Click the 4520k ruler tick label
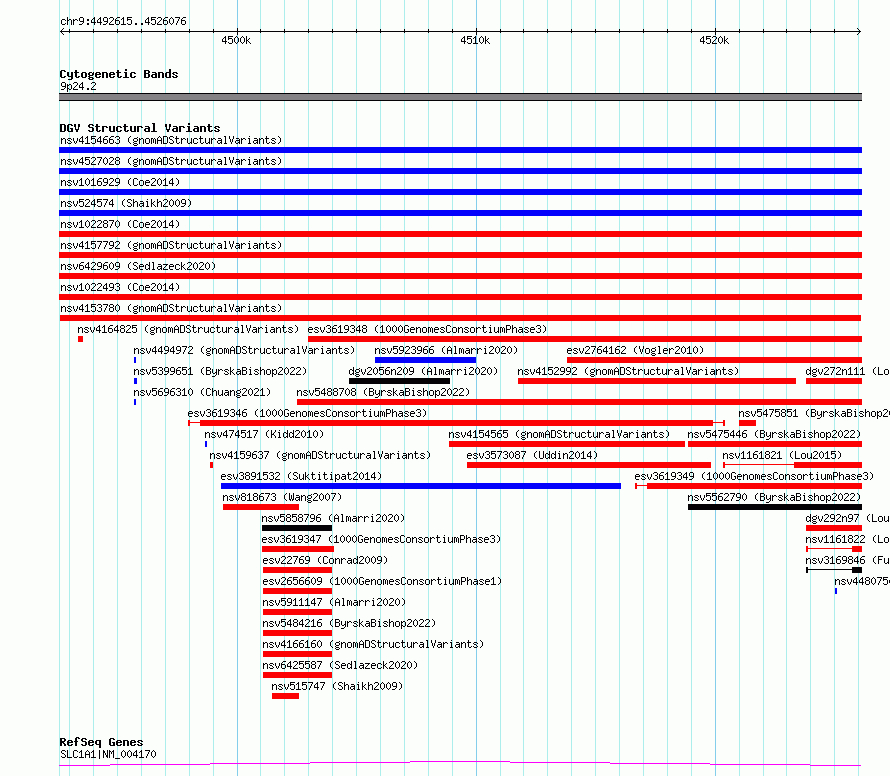890x776 pixels. (714, 40)
